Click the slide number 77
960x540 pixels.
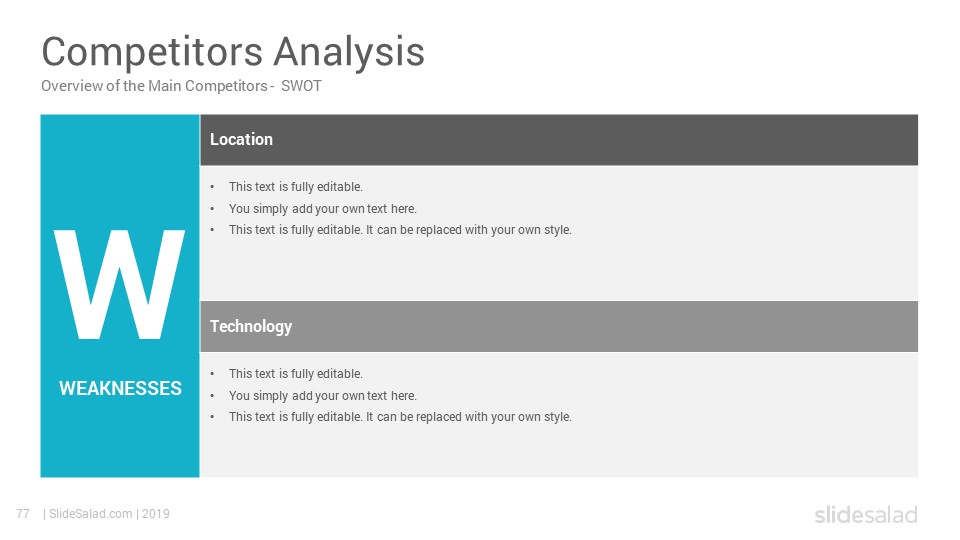point(23,514)
